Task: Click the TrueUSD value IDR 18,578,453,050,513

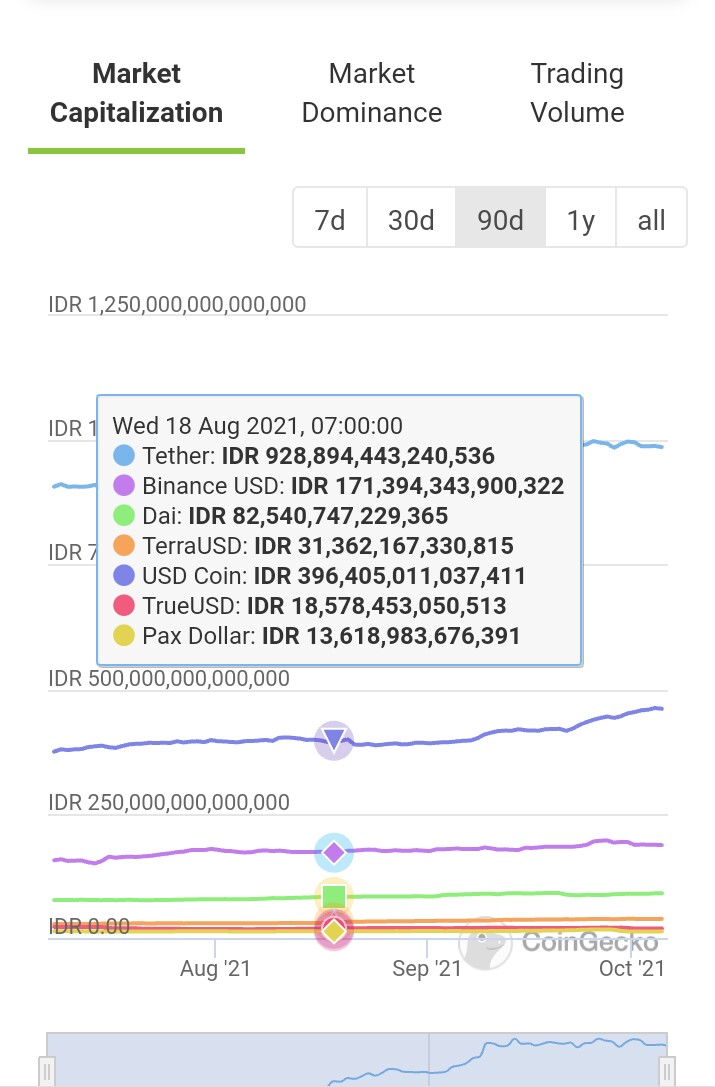Action: pyautogui.click(x=377, y=605)
